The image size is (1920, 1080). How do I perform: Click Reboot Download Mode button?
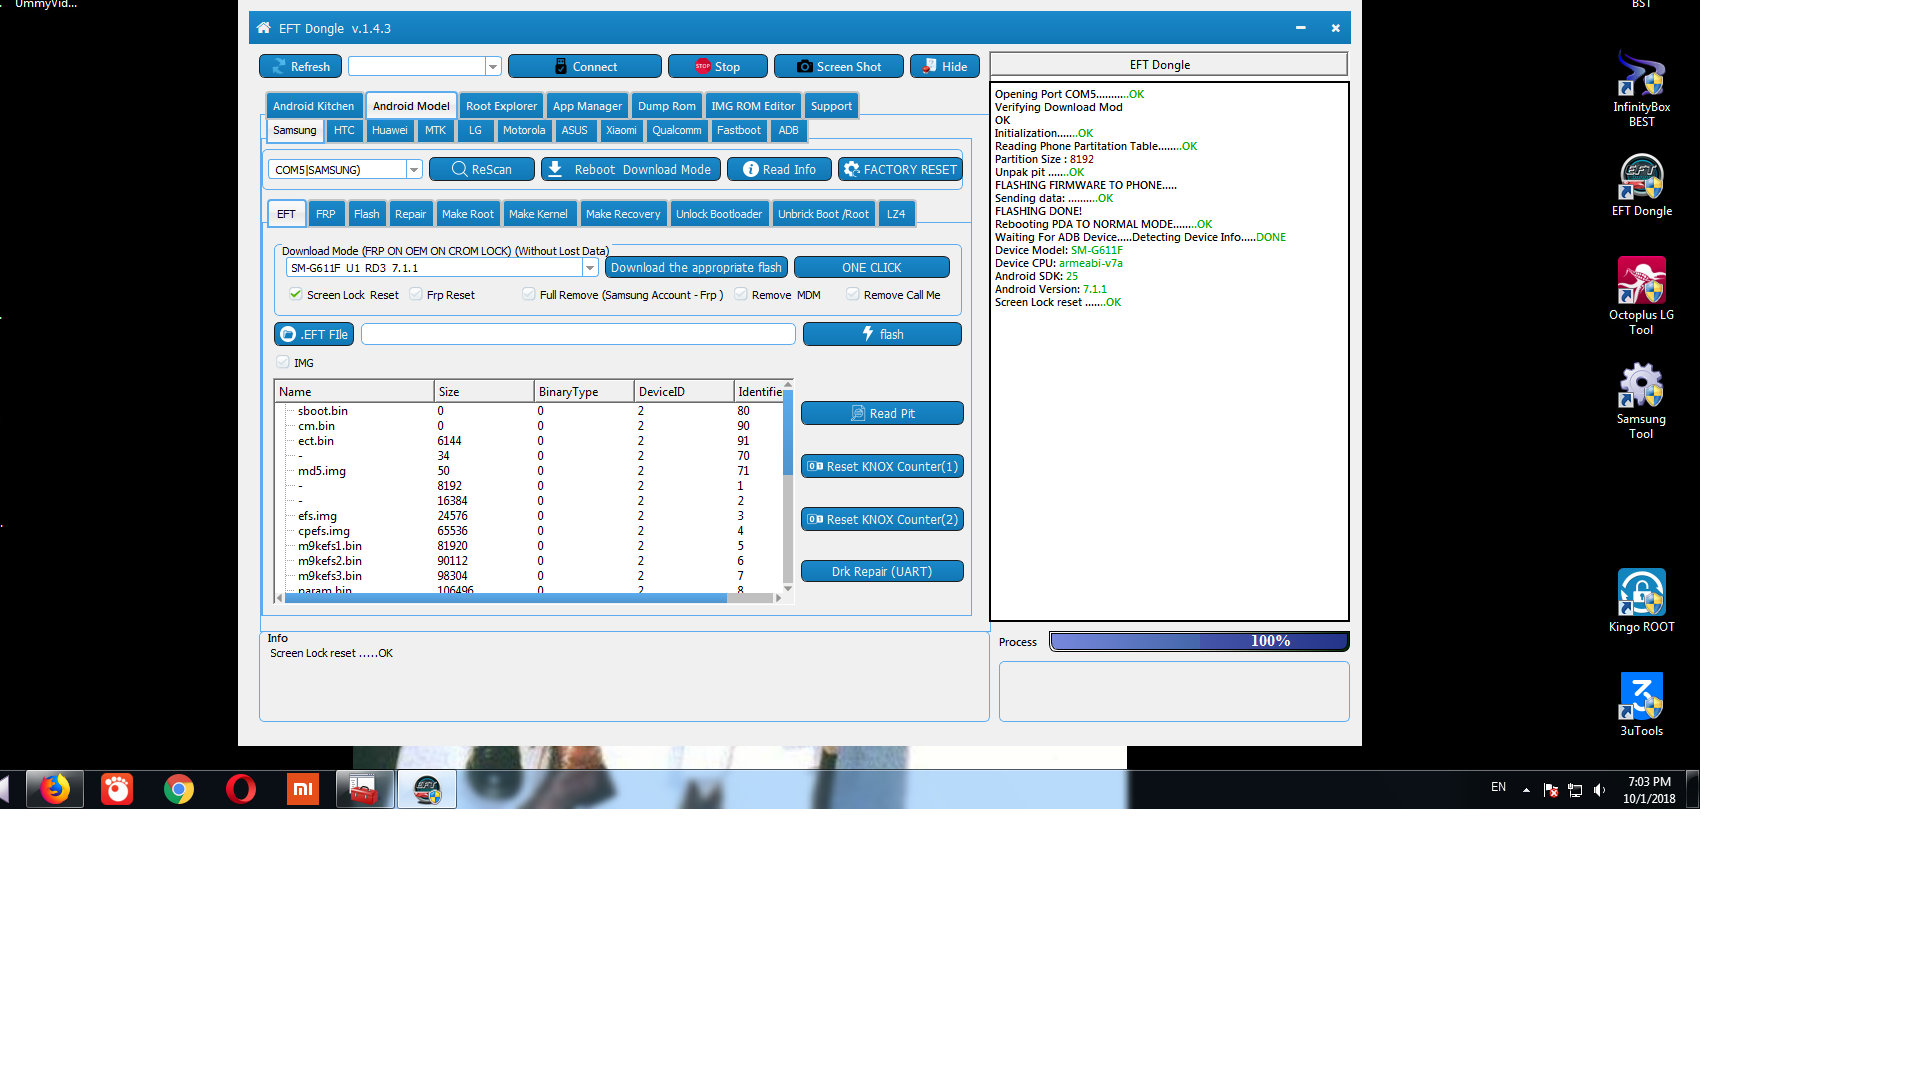coord(630,169)
